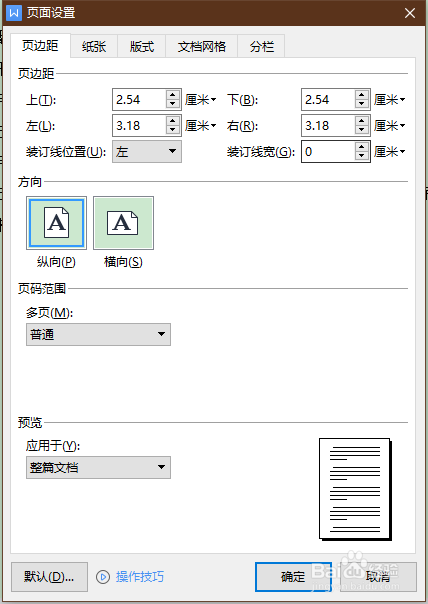428x604 pixels.
Task: Confirm settings with the 确定 button
Action: 293,577
